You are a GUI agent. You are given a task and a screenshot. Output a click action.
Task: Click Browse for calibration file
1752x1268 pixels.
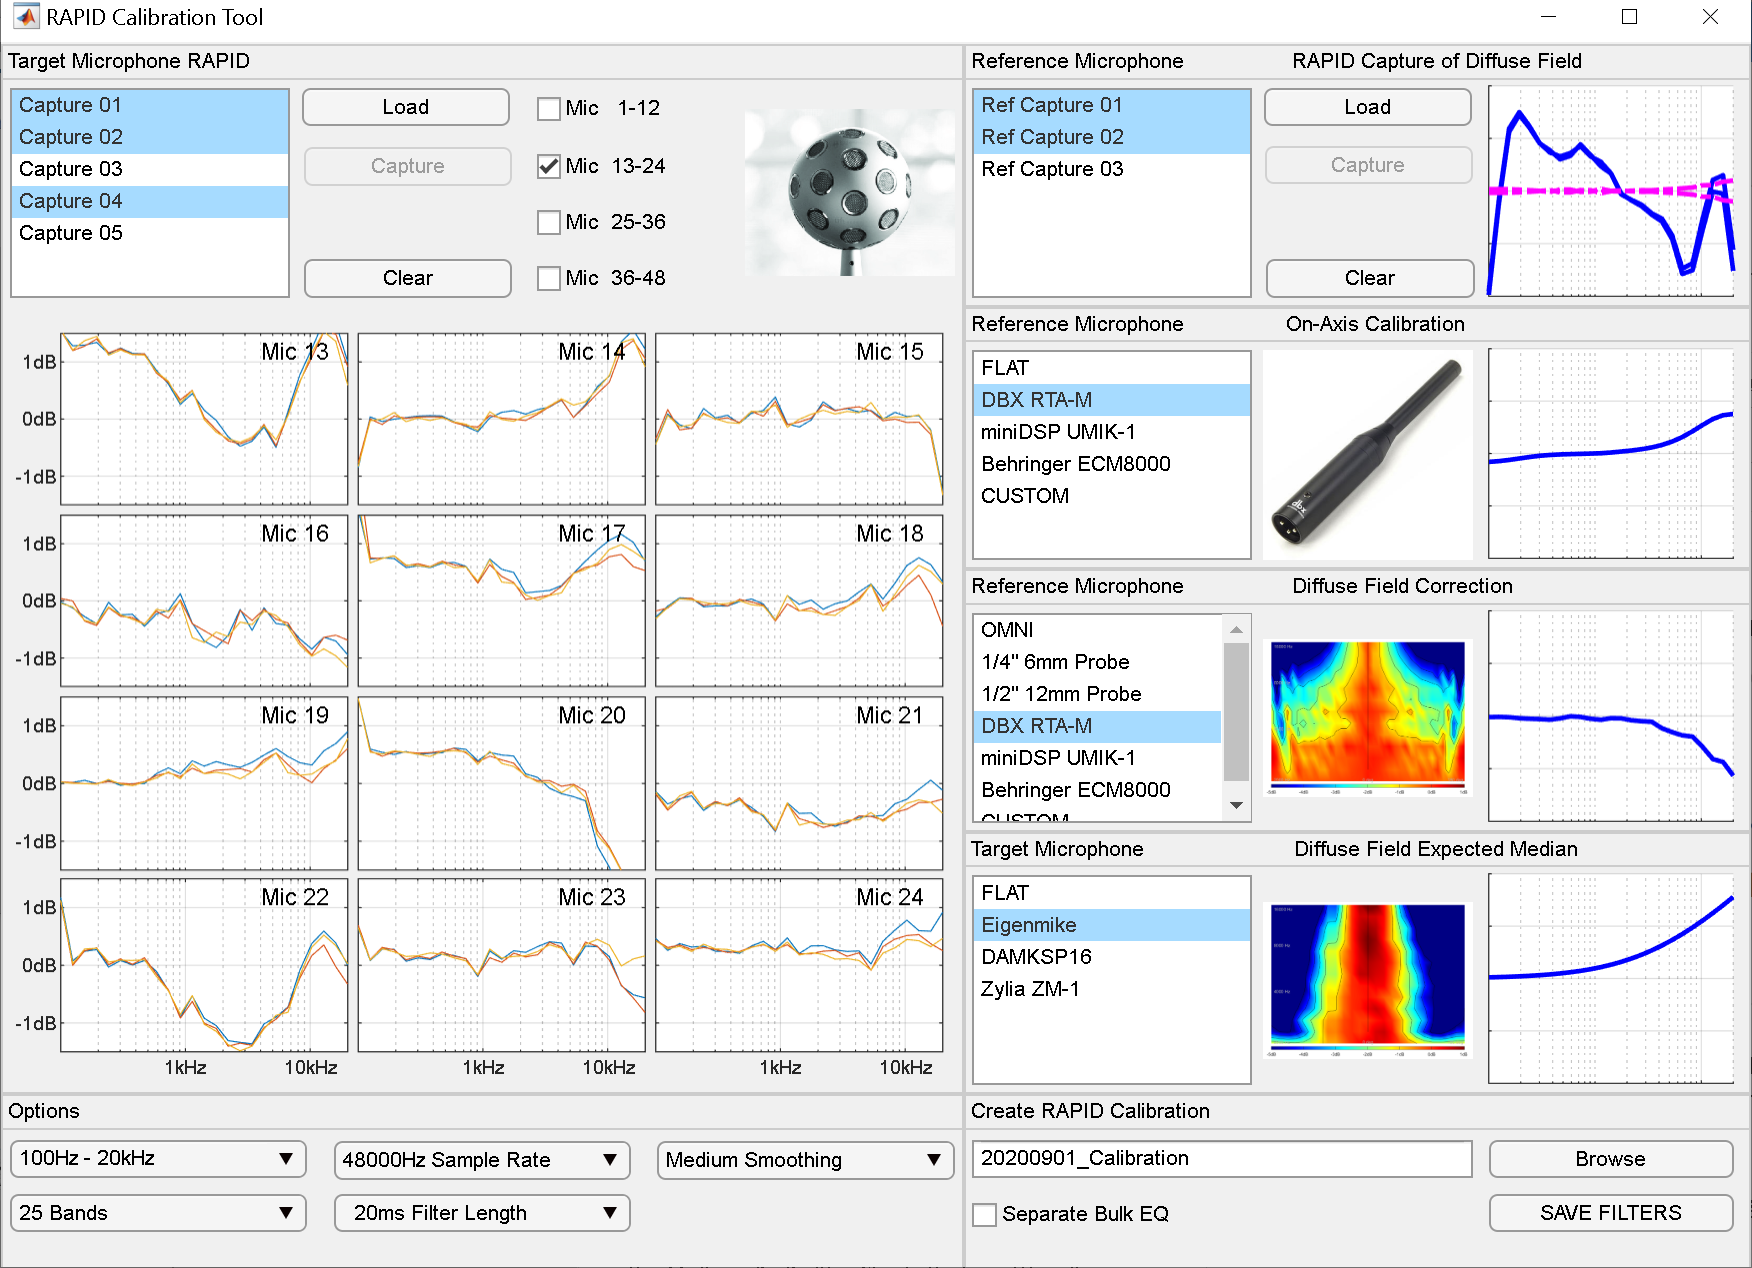click(x=1611, y=1159)
